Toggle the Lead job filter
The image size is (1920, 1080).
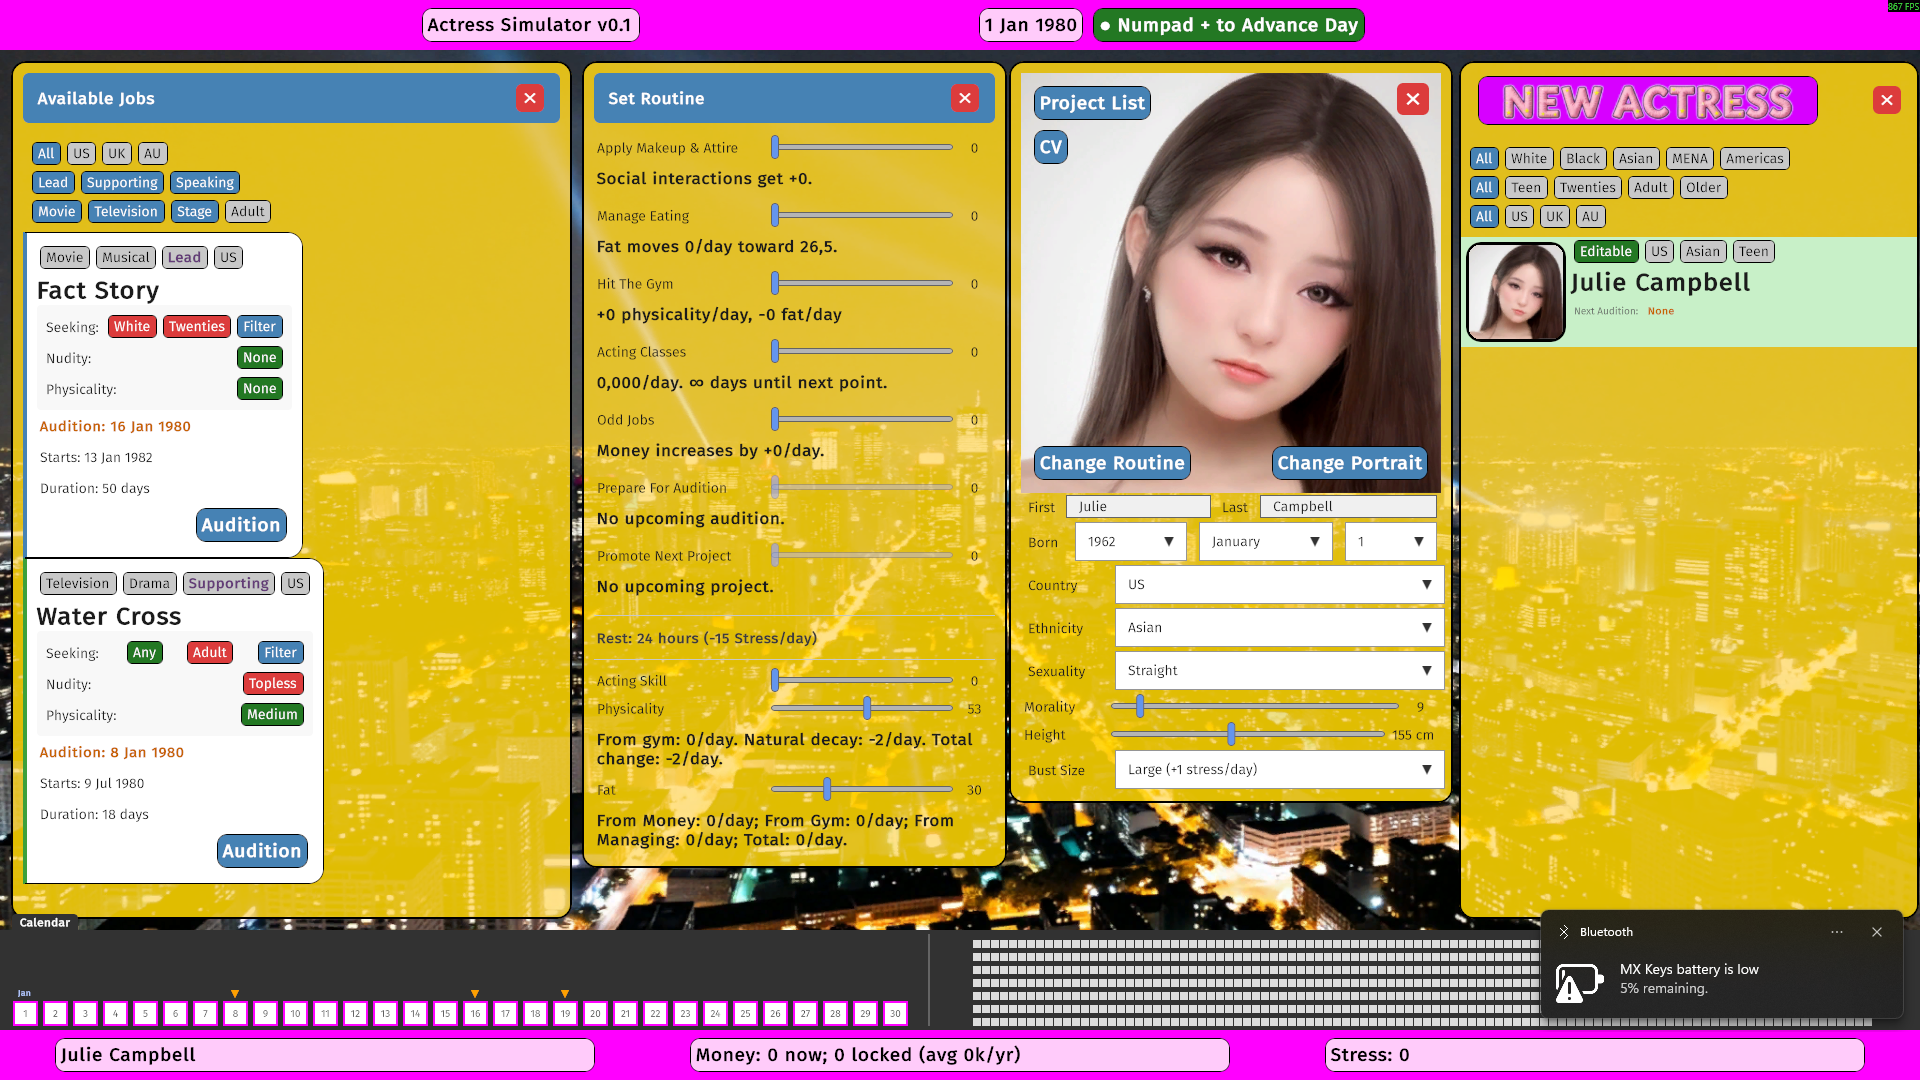click(53, 182)
